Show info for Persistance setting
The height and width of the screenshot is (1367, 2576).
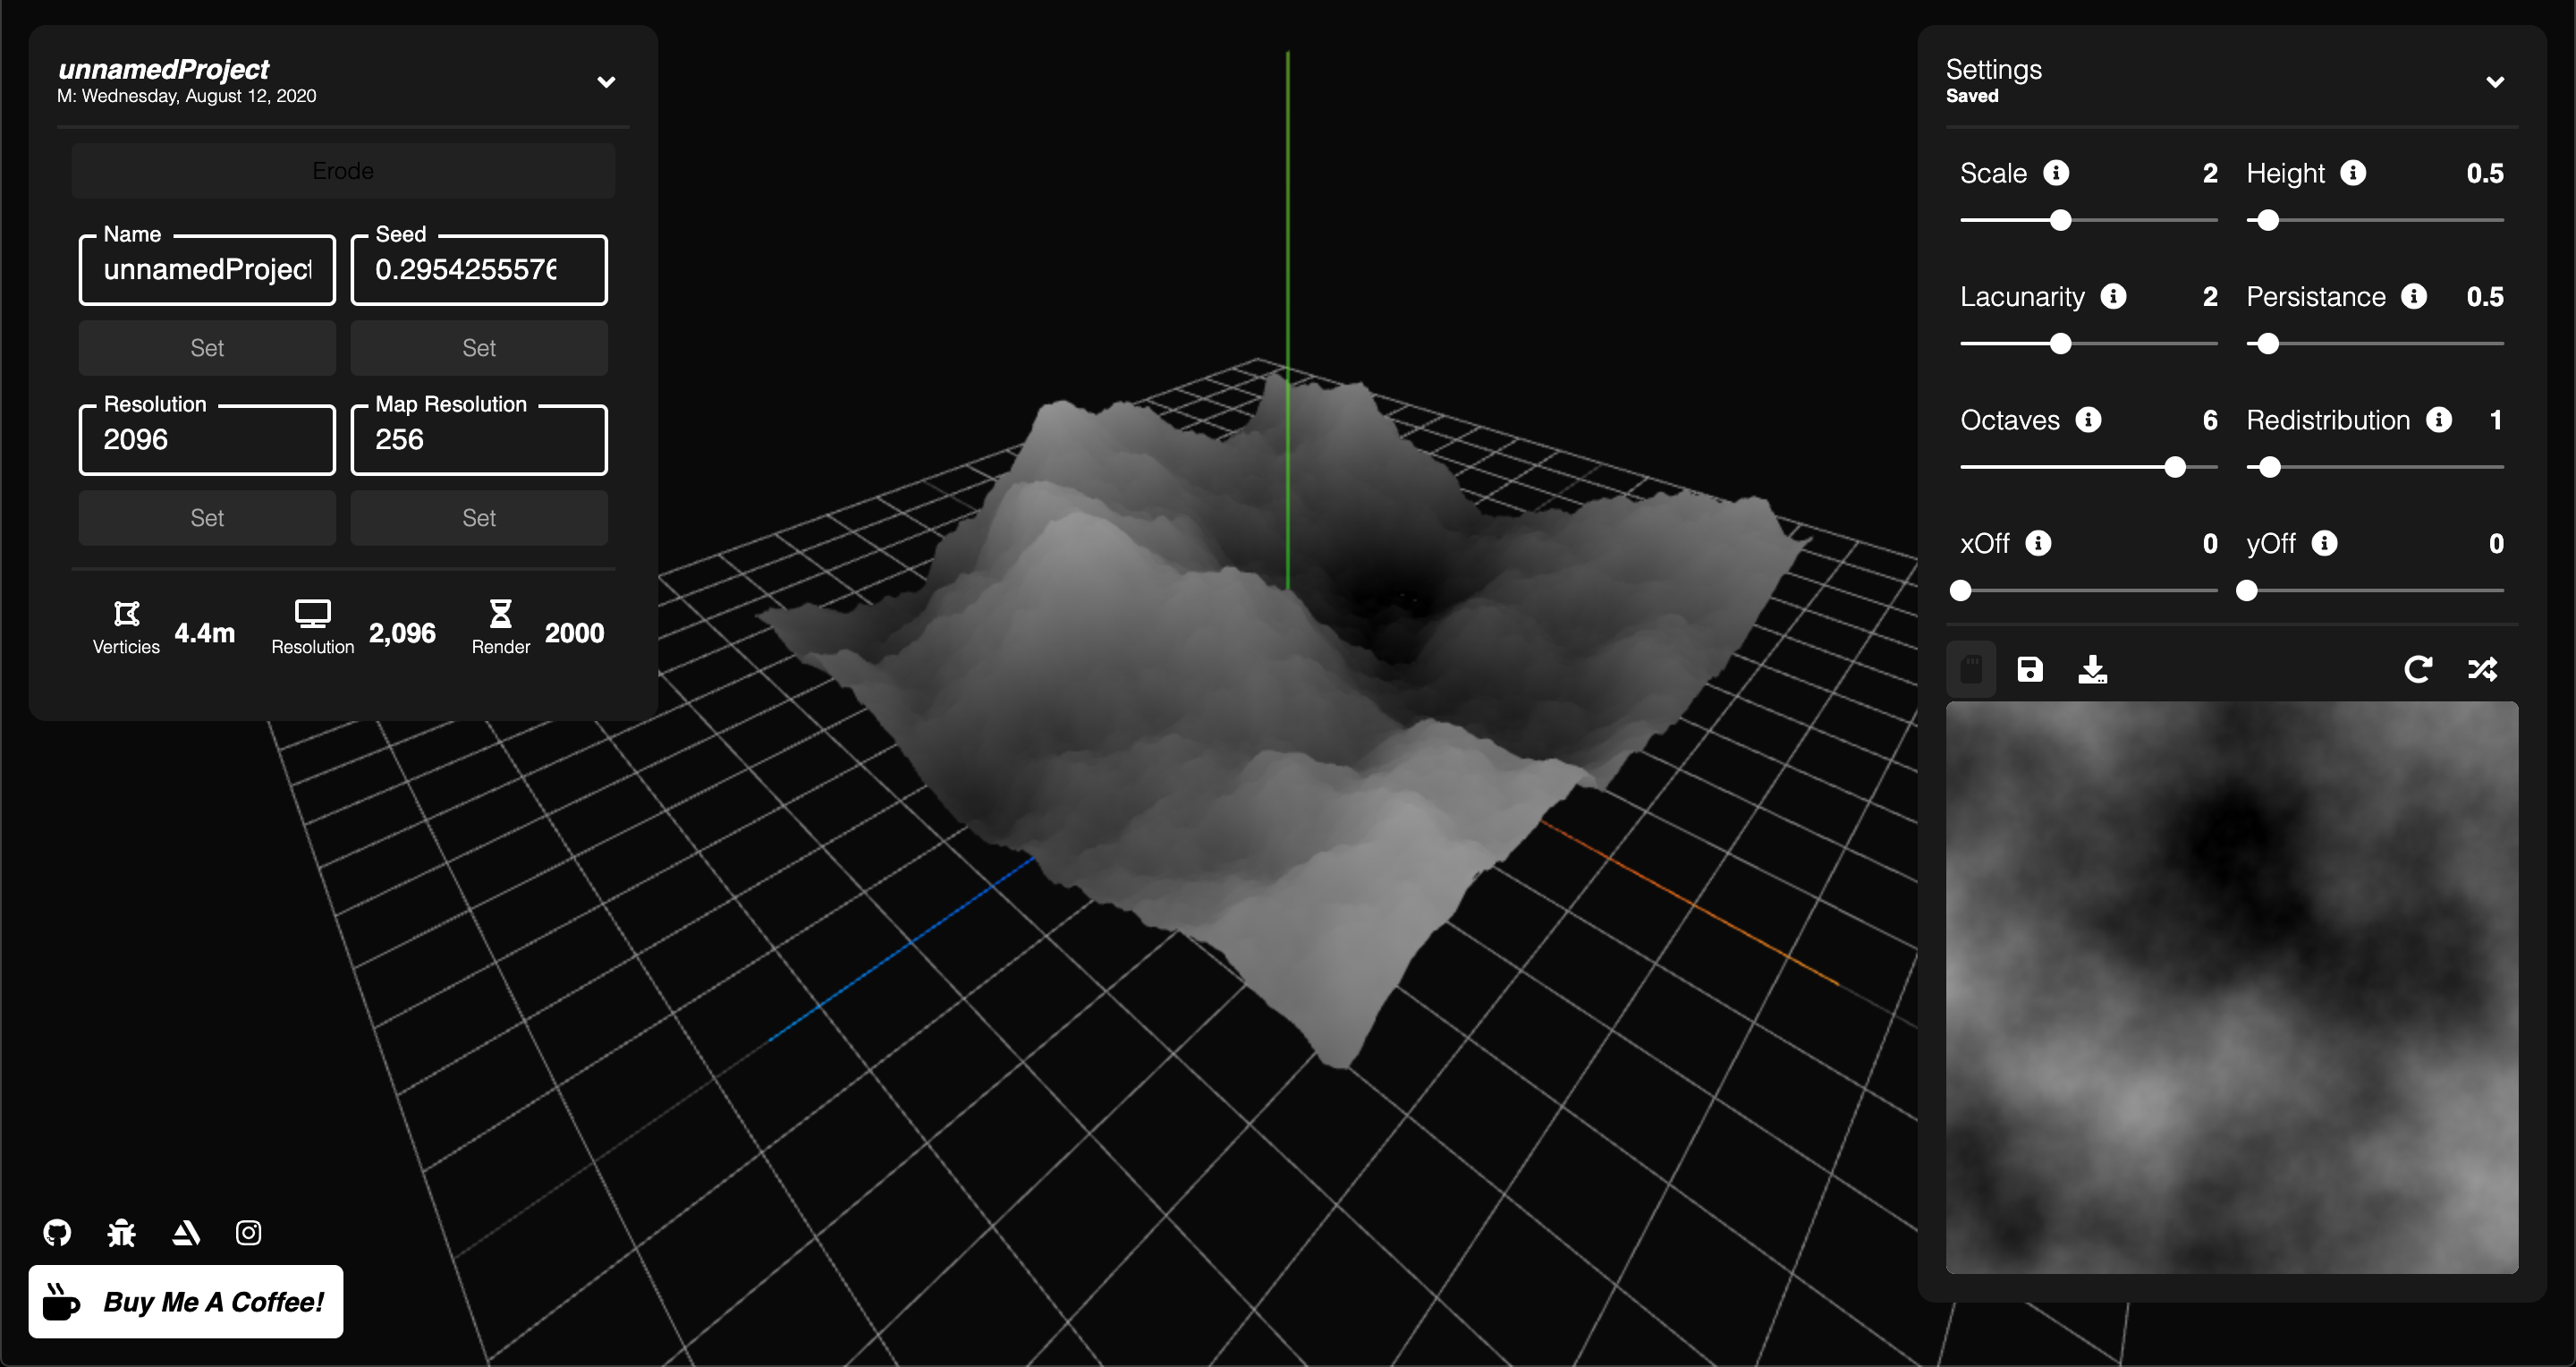coord(2414,296)
